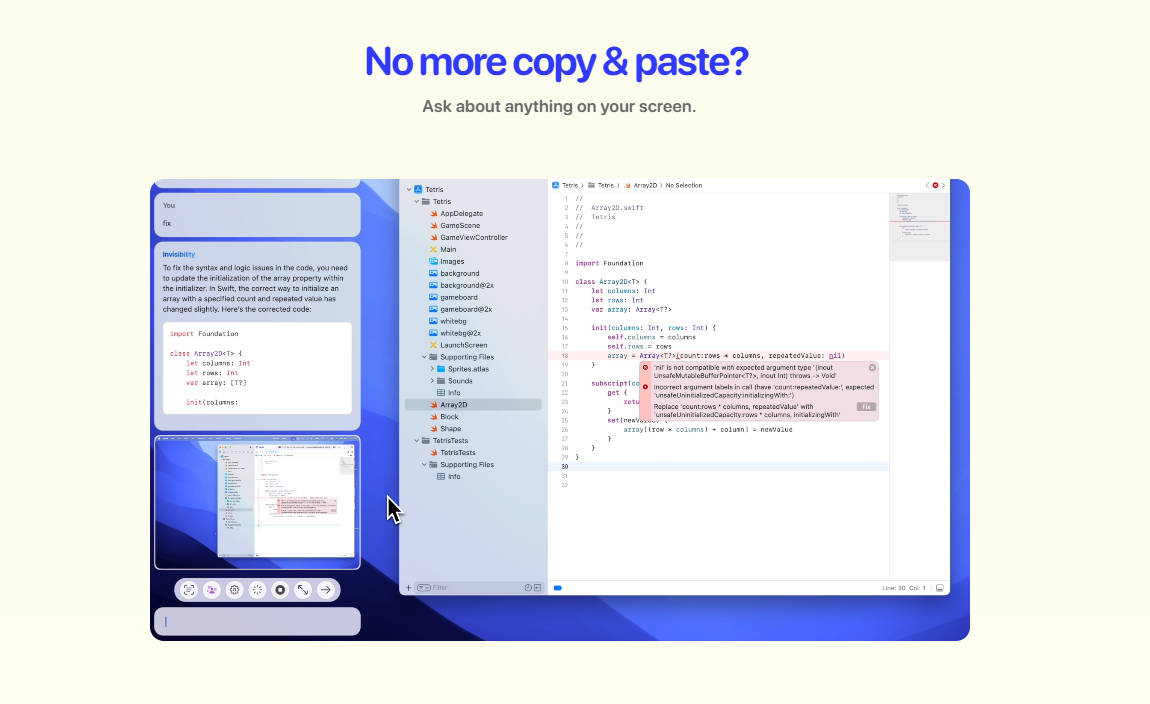Click the stop recording circle icon
The width and height of the screenshot is (1150, 704).
tap(280, 590)
